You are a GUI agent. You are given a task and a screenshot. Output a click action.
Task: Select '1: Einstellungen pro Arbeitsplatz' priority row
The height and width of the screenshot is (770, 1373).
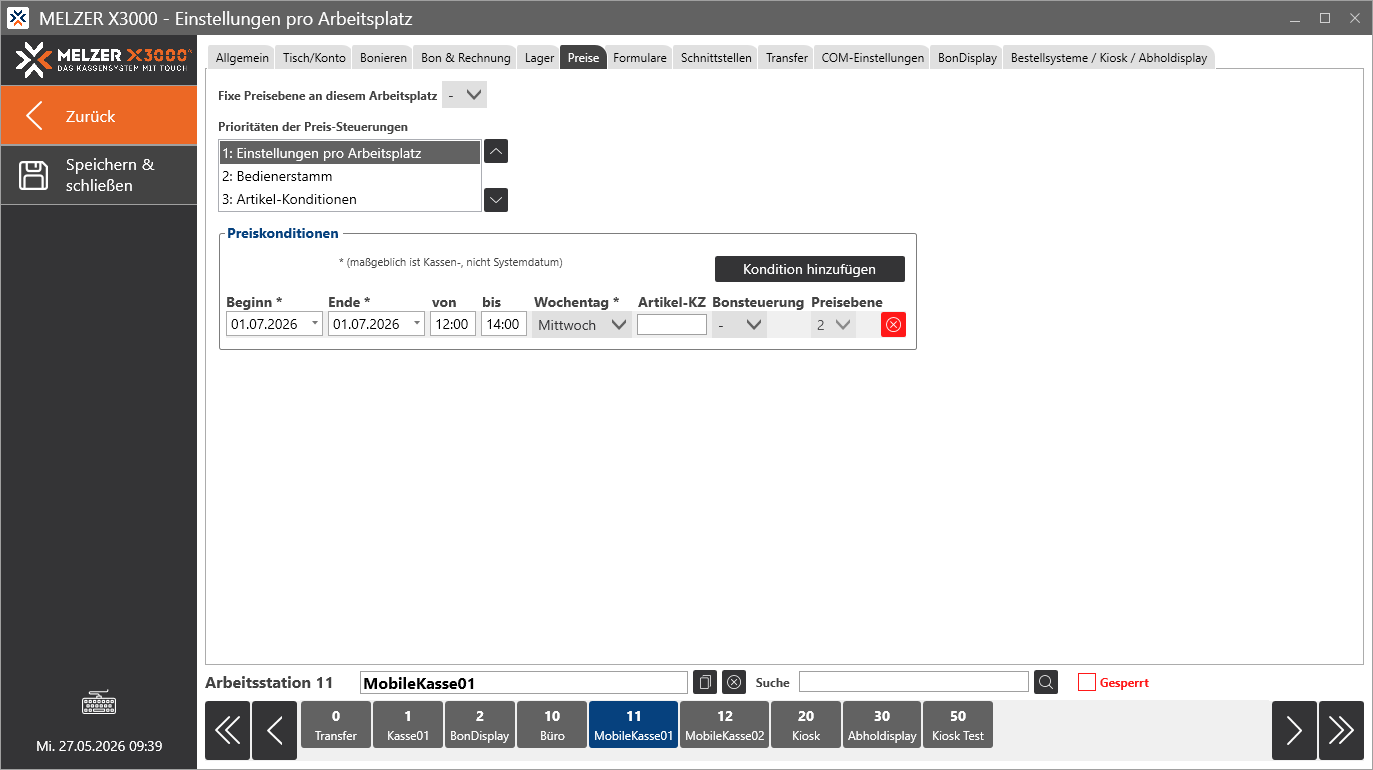pos(350,153)
